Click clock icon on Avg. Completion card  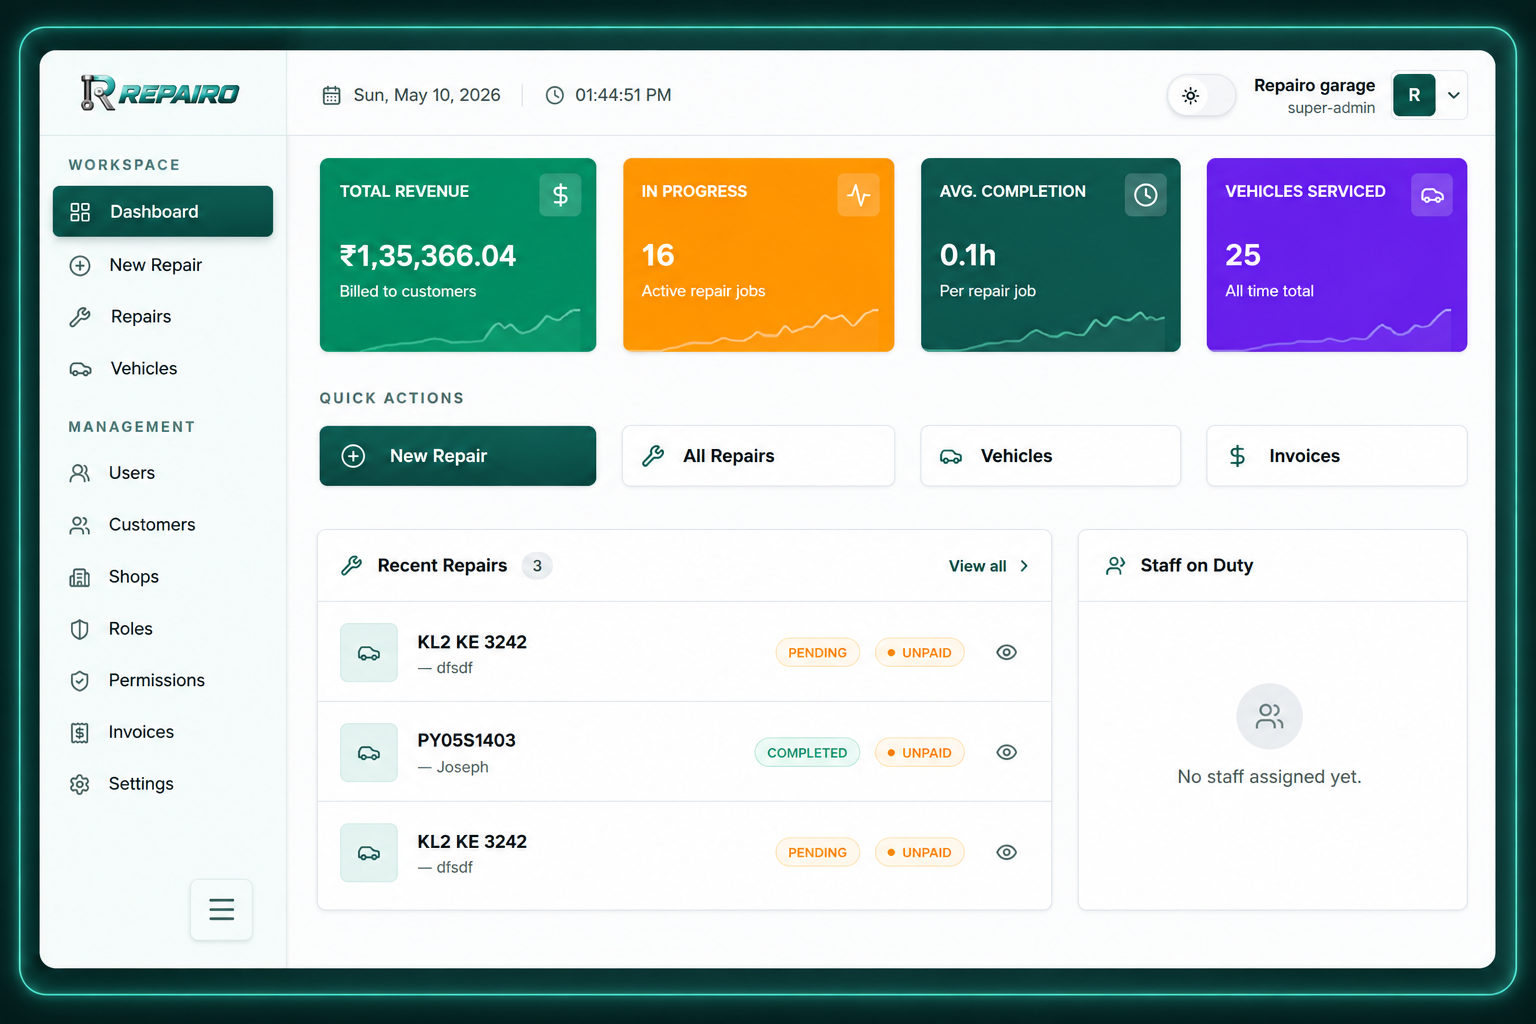(1145, 195)
